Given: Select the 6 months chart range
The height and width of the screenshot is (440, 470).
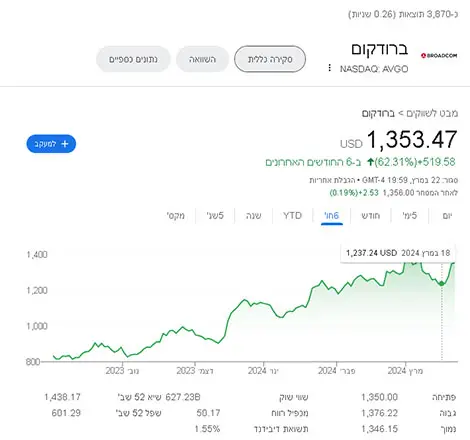Looking at the screenshot, I should pyautogui.click(x=332, y=216).
